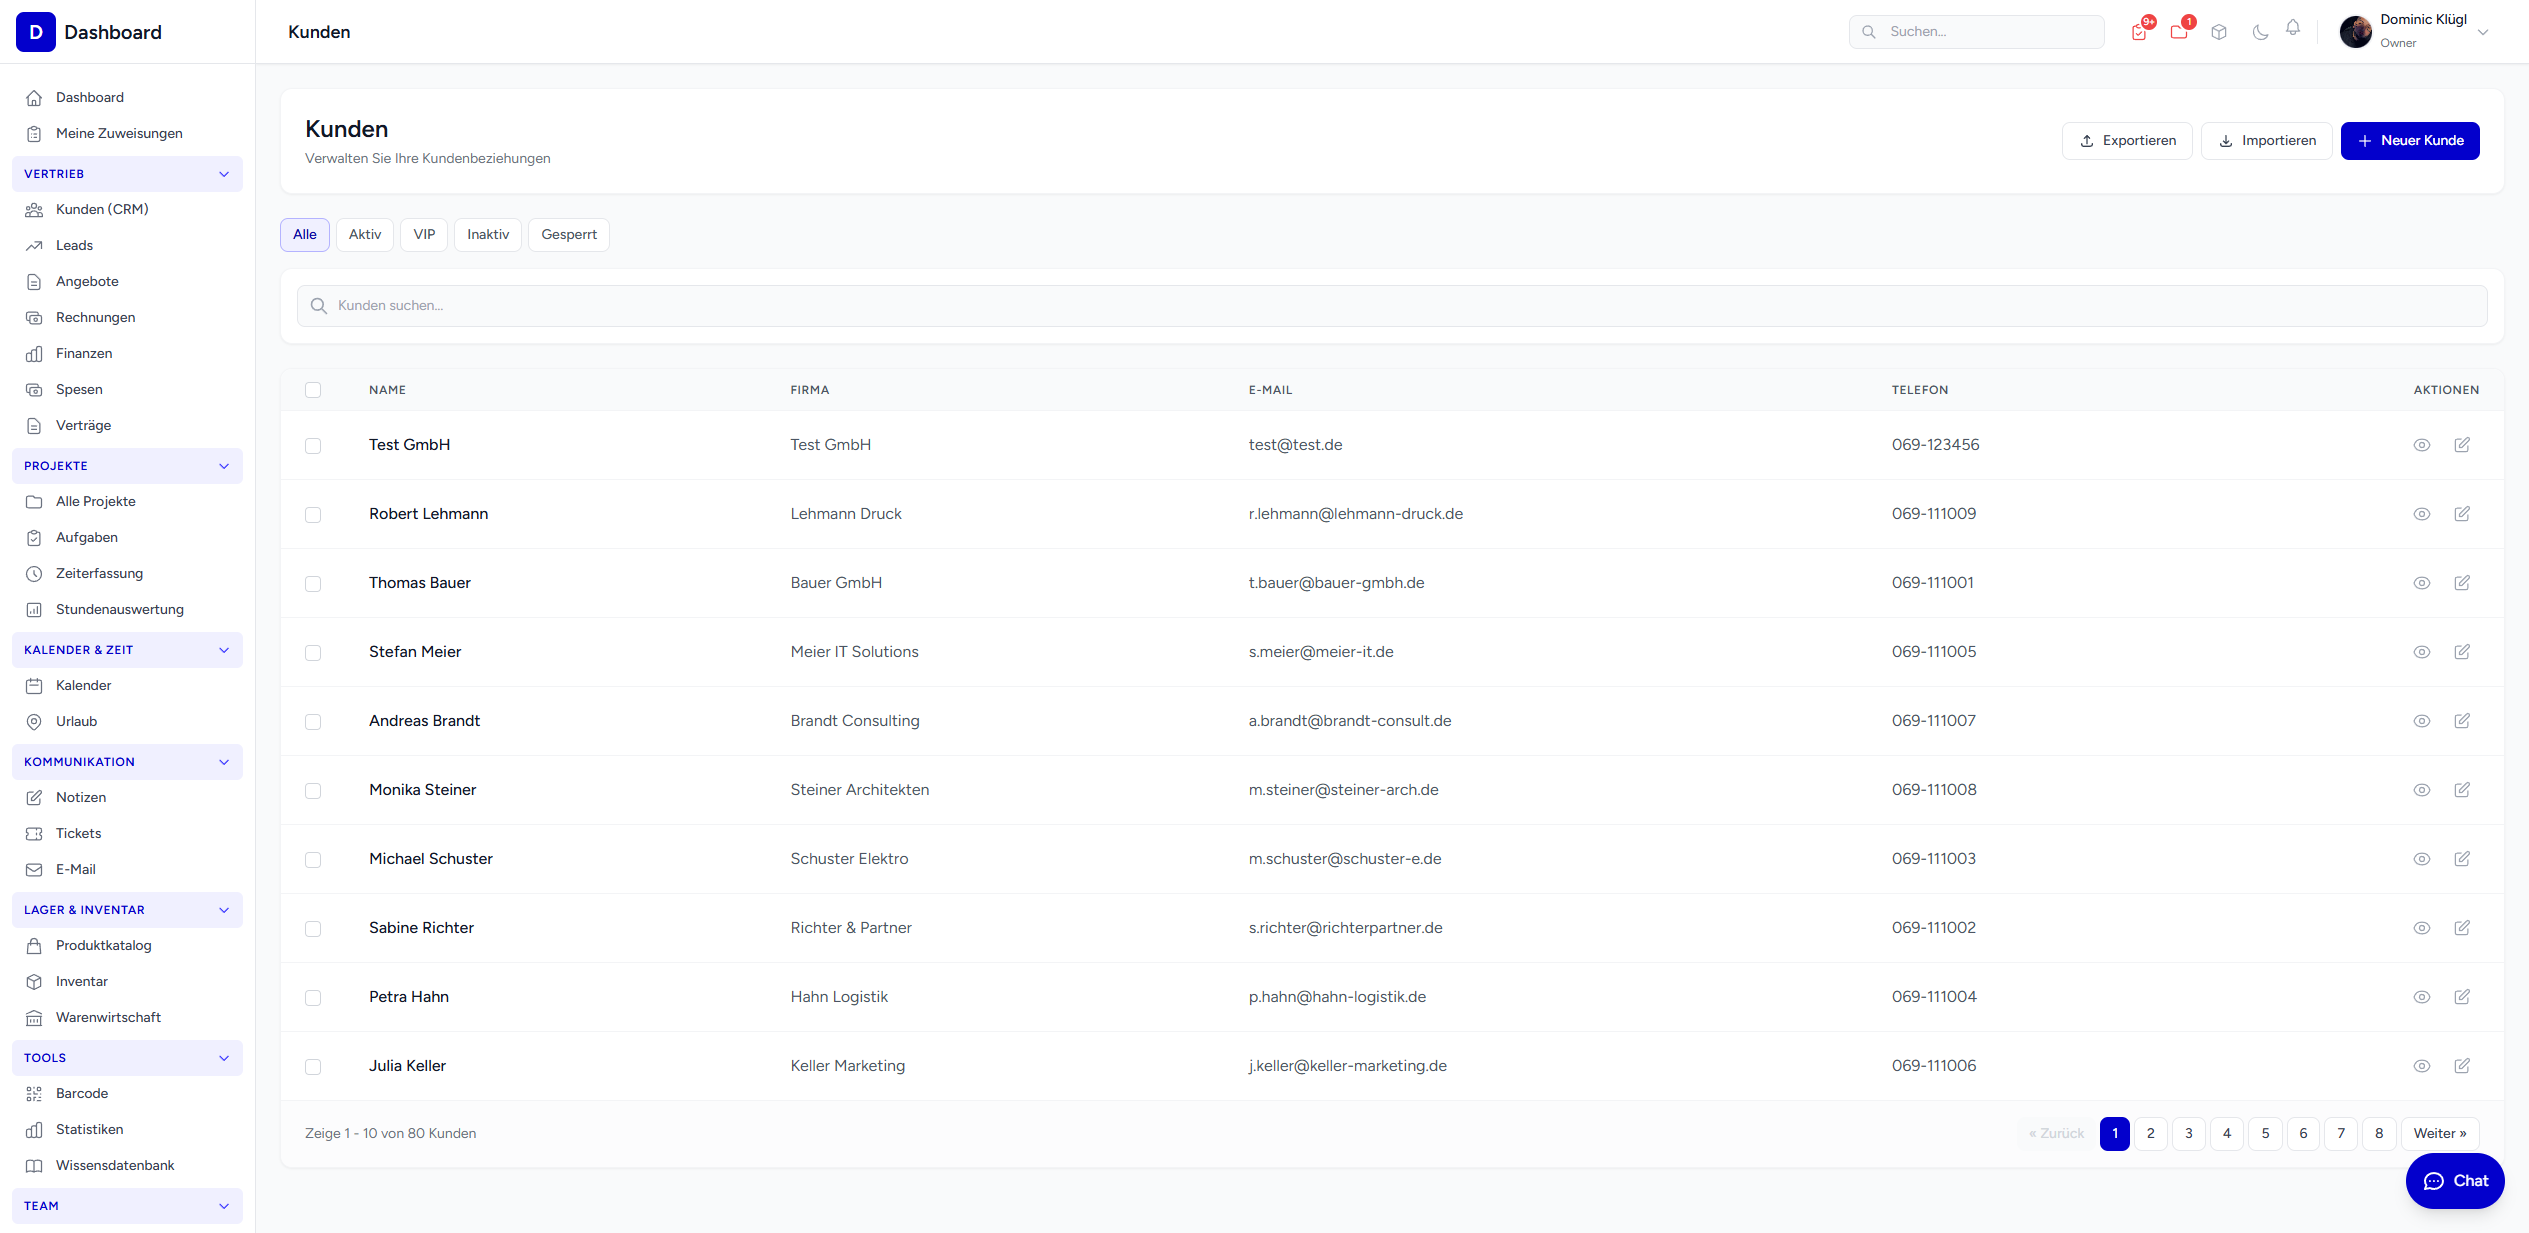Open the chat widget bottom right

[x=2455, y=1181]
